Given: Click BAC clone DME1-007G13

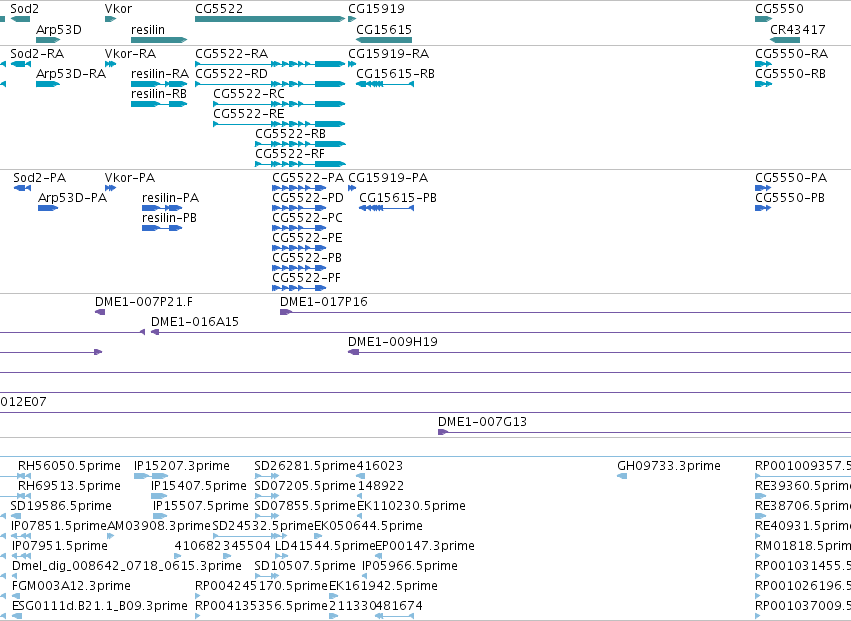Looking at the screenshot, I should [x=644, y=432].
